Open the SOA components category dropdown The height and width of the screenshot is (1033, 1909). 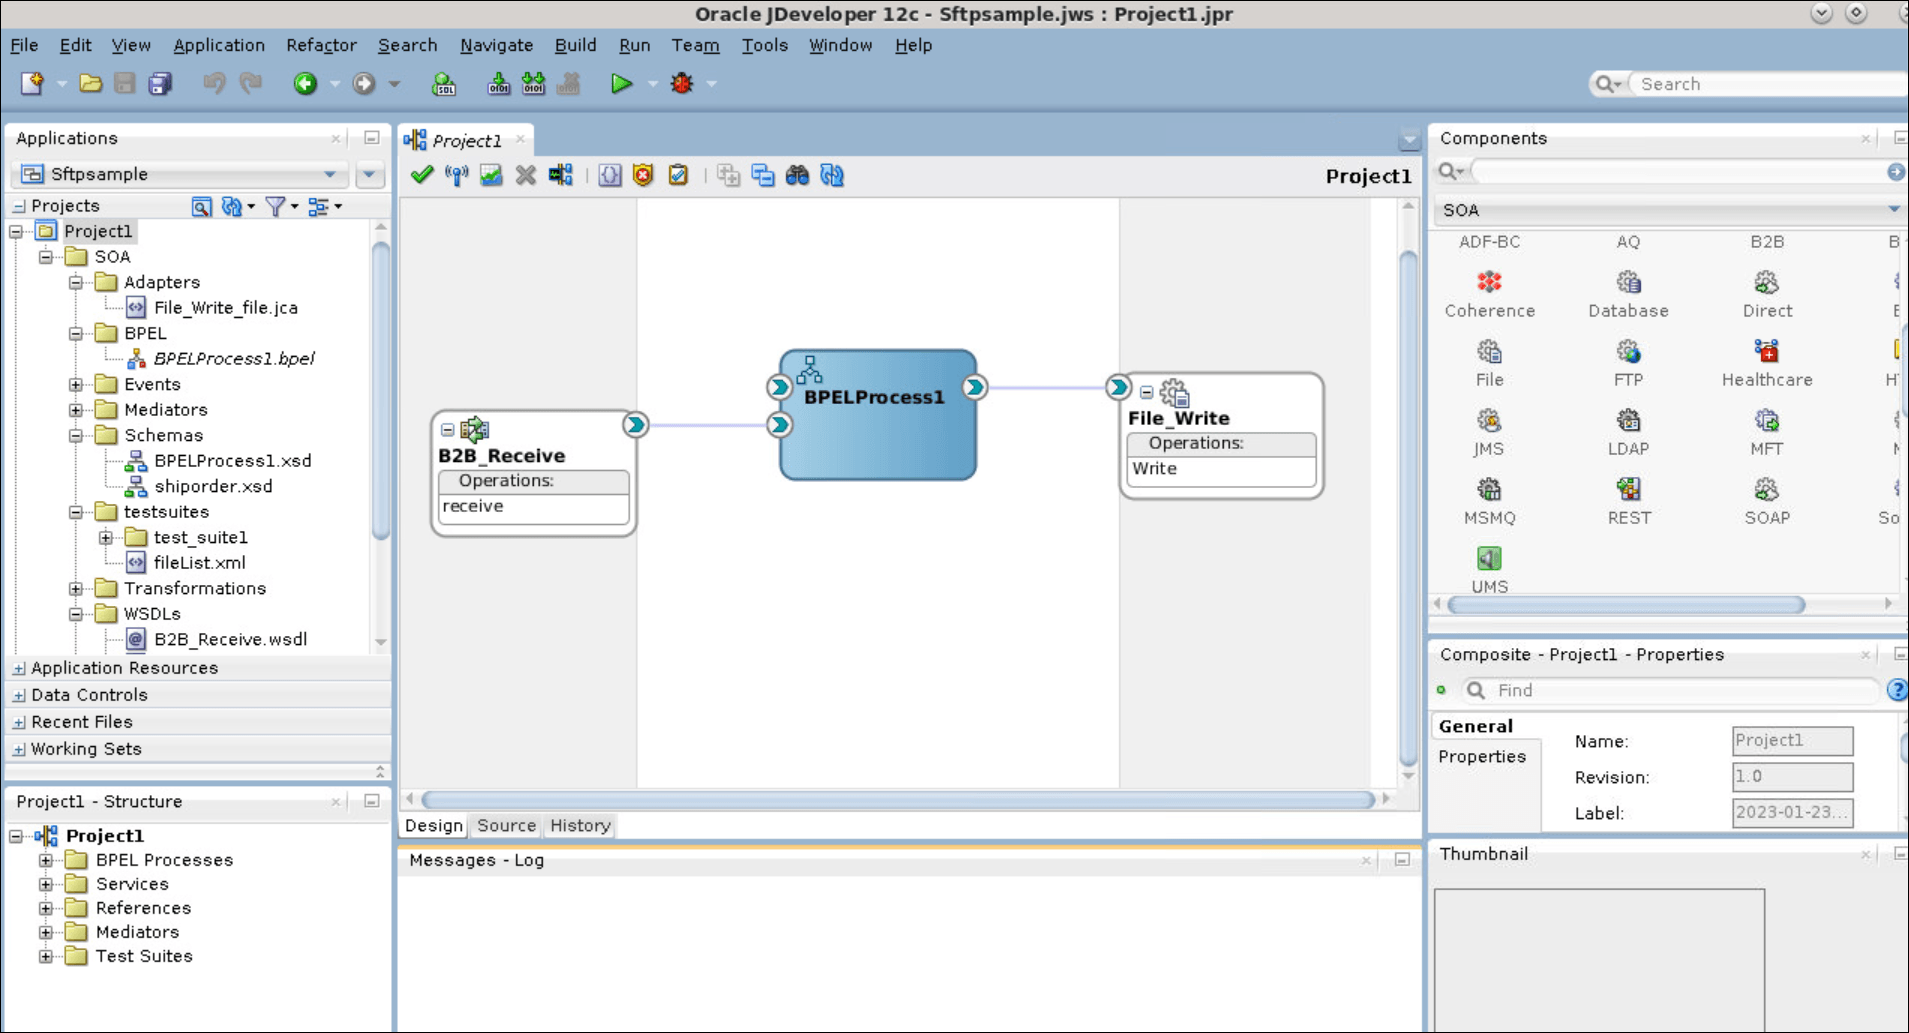pyautogui.click(x=1668, y=210)
